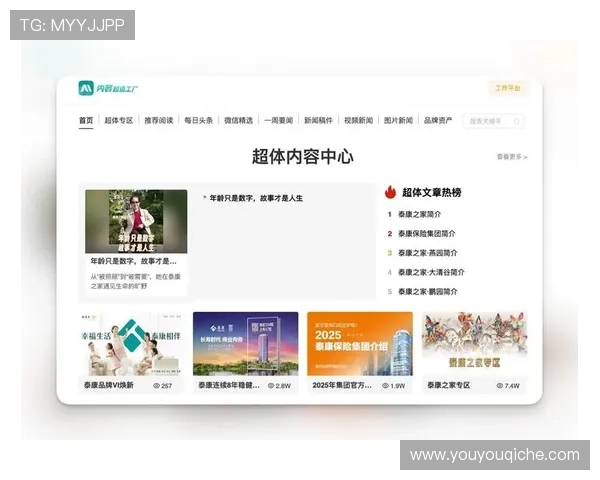Click the eye icon beside 2.8W views
600x480 pixels.
(271, 386)
